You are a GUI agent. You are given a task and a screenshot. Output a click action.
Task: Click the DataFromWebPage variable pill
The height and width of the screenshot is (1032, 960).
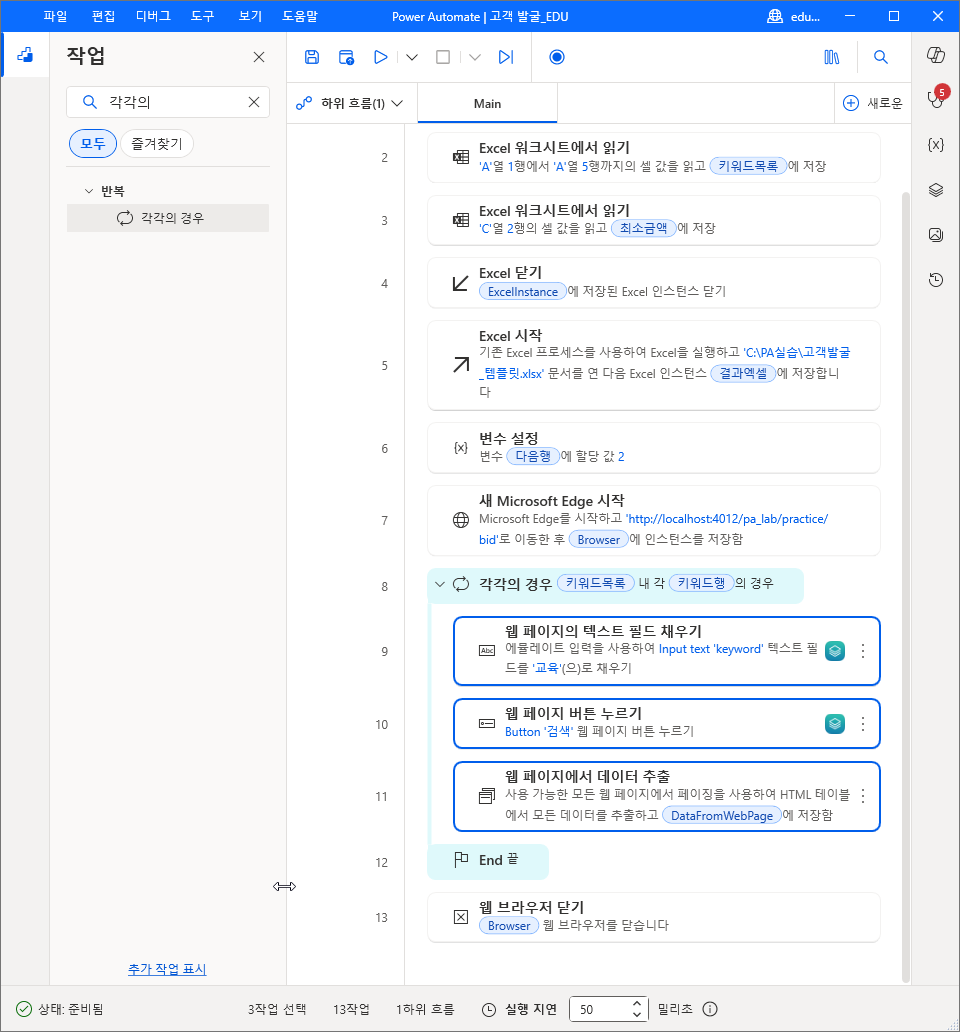coord(722,815)
